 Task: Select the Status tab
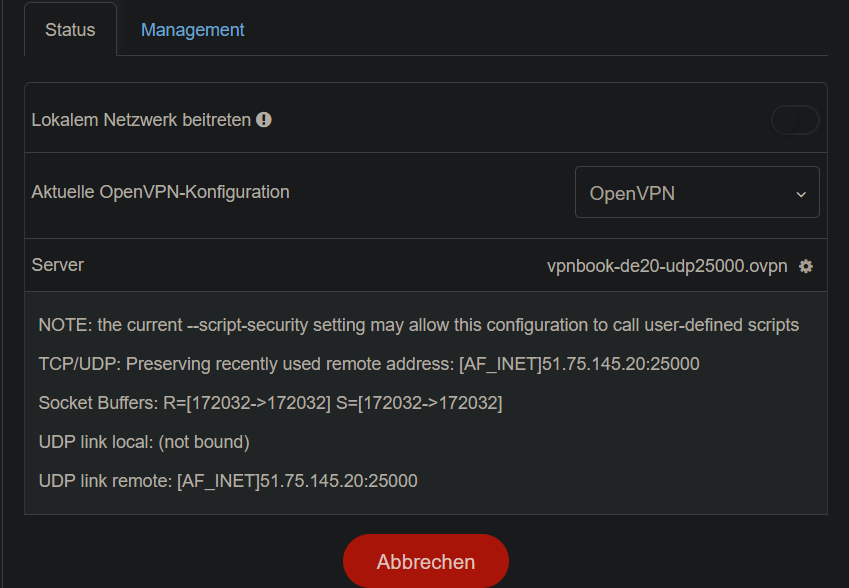pos(70,30)
